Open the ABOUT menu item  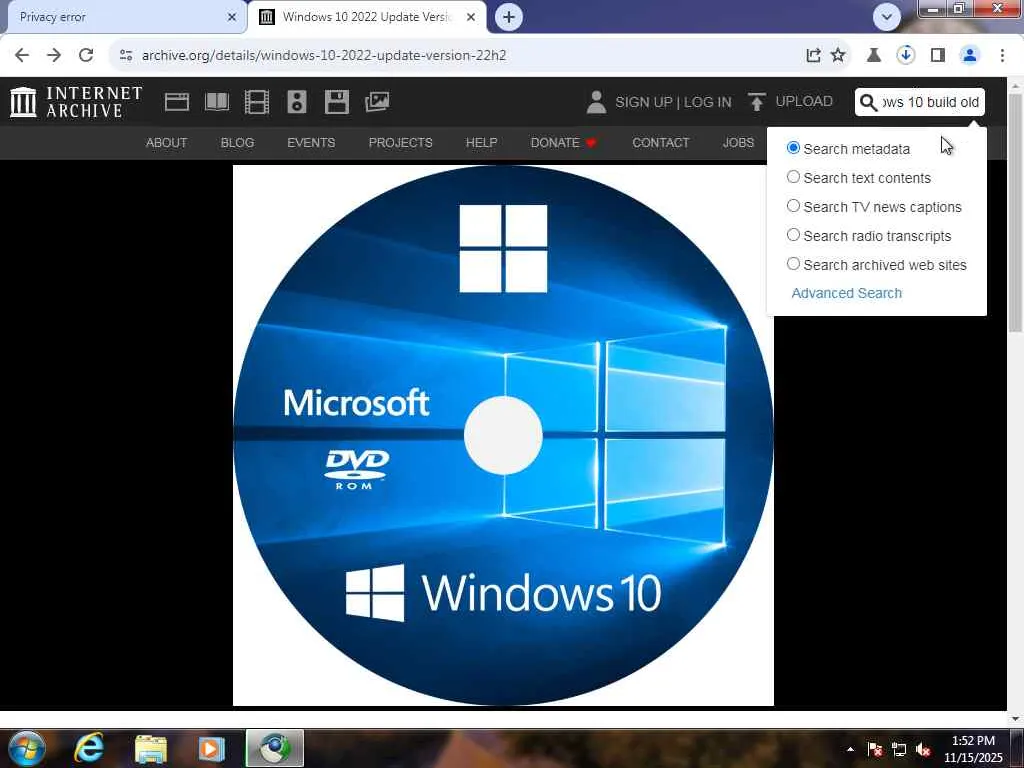click(x=167, y=142)
